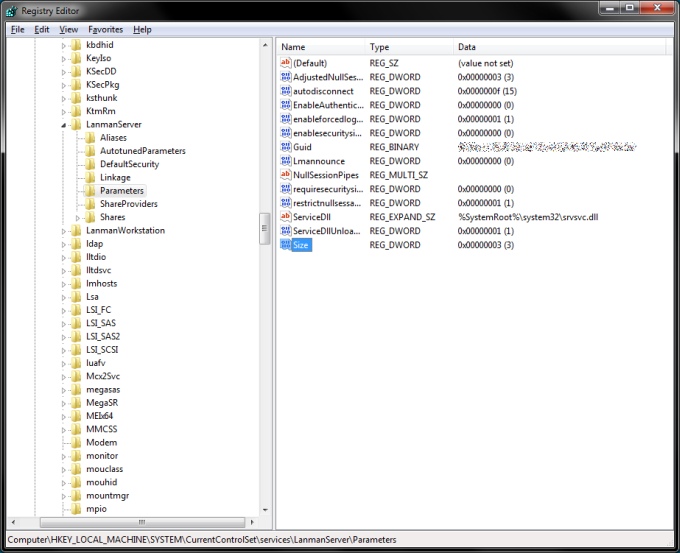Expand the KtmRm key
This screenshot has width=680, height=553.
point(64,112)
